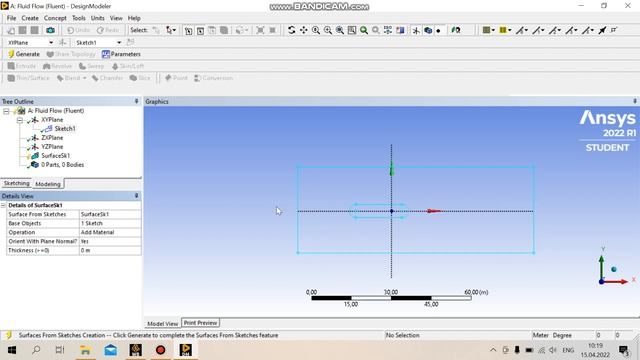Viewport: 640px width, 360px height.
Task: Select YZPlane in the tree outline
Action: pyautogui.click(x=52, y=147)
